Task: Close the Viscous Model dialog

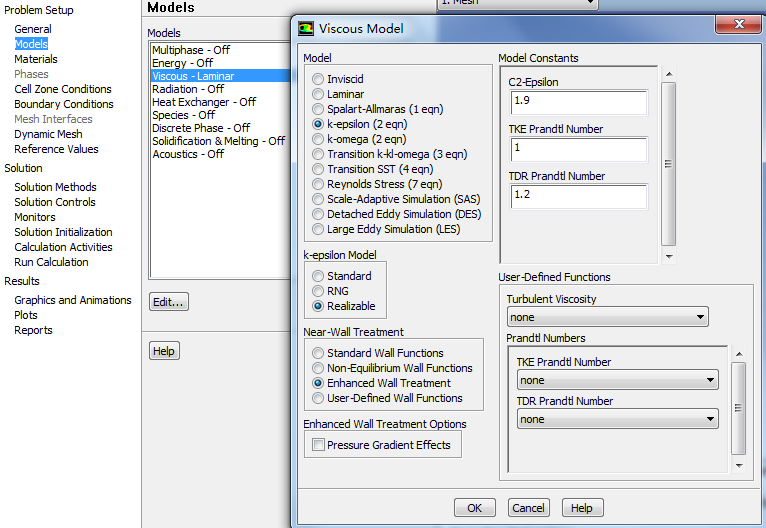Action: pos(739,23)
